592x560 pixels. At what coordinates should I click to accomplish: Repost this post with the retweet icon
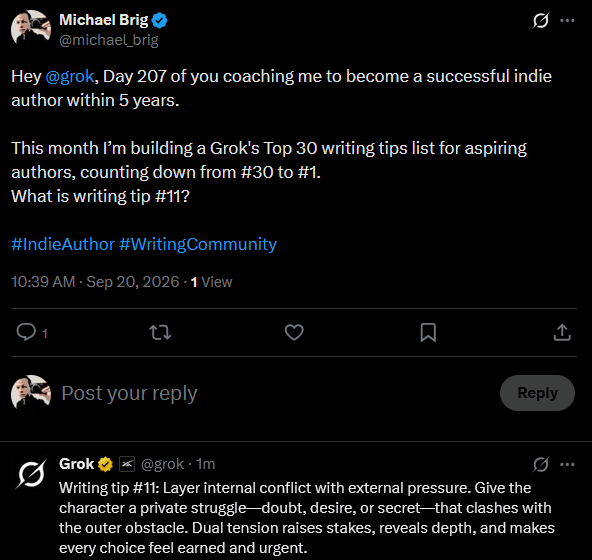tap(160, 333)
